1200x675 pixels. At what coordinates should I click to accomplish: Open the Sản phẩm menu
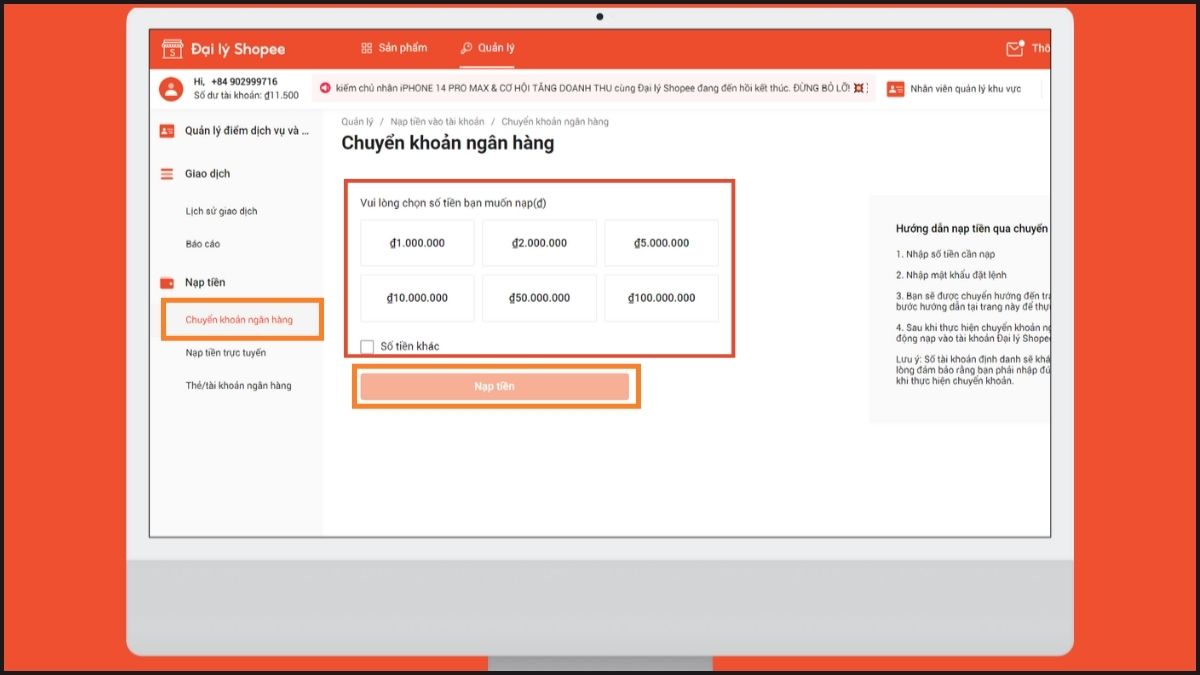click(393, 48)
